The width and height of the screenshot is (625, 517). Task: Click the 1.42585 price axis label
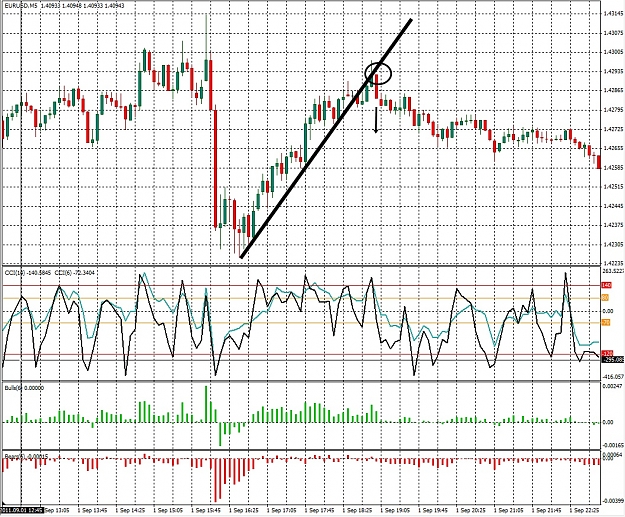click(x=613, y=167)
